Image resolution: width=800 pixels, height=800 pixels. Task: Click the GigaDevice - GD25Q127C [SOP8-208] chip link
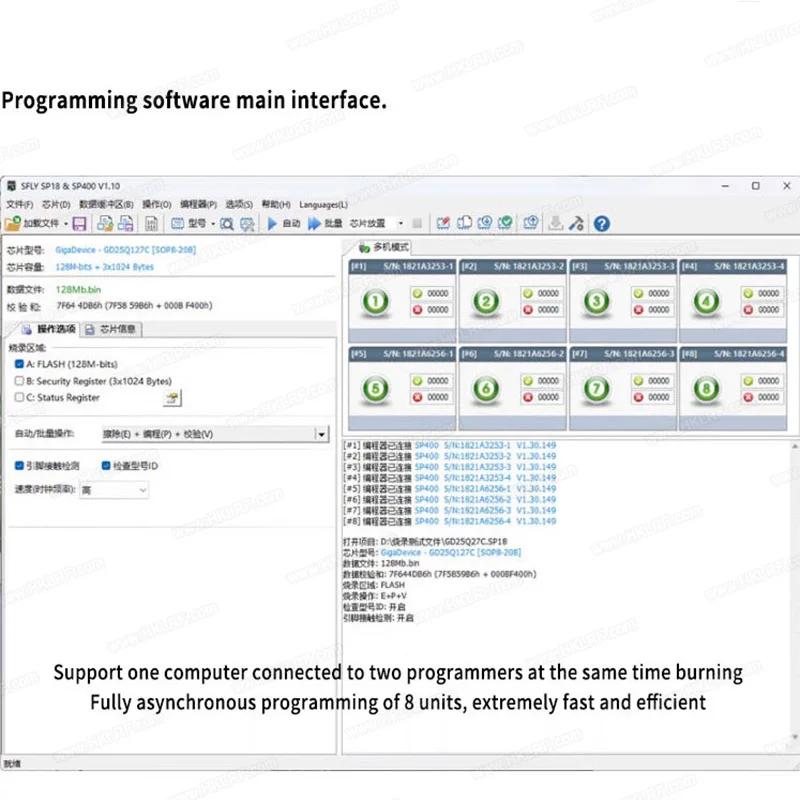[x=126, y=250]
